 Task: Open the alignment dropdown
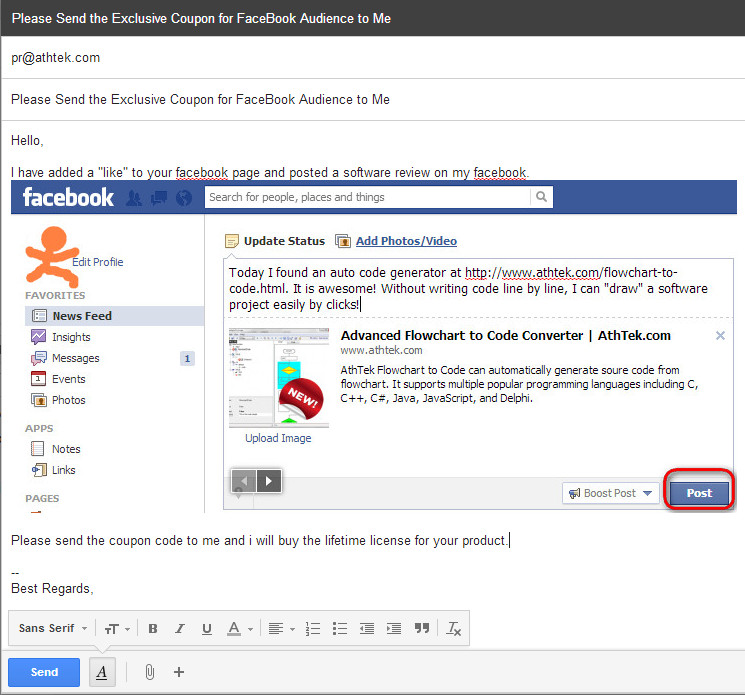[281, 628]
